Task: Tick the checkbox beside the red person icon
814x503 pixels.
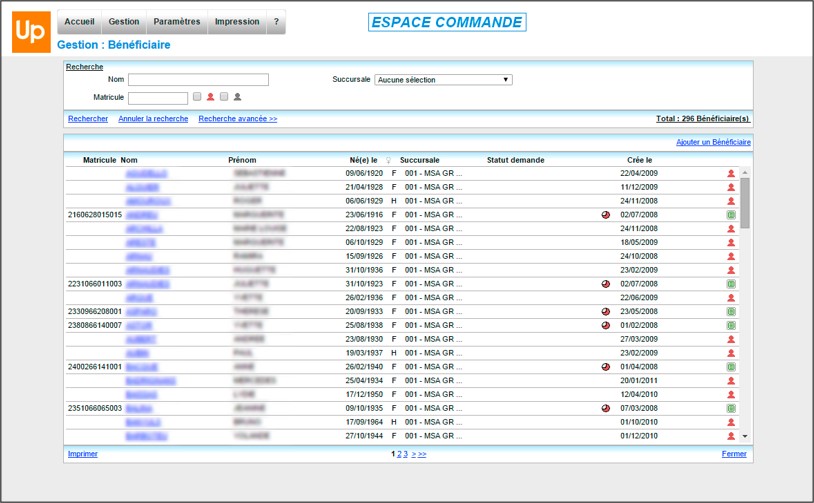Action: coord(197,97)
